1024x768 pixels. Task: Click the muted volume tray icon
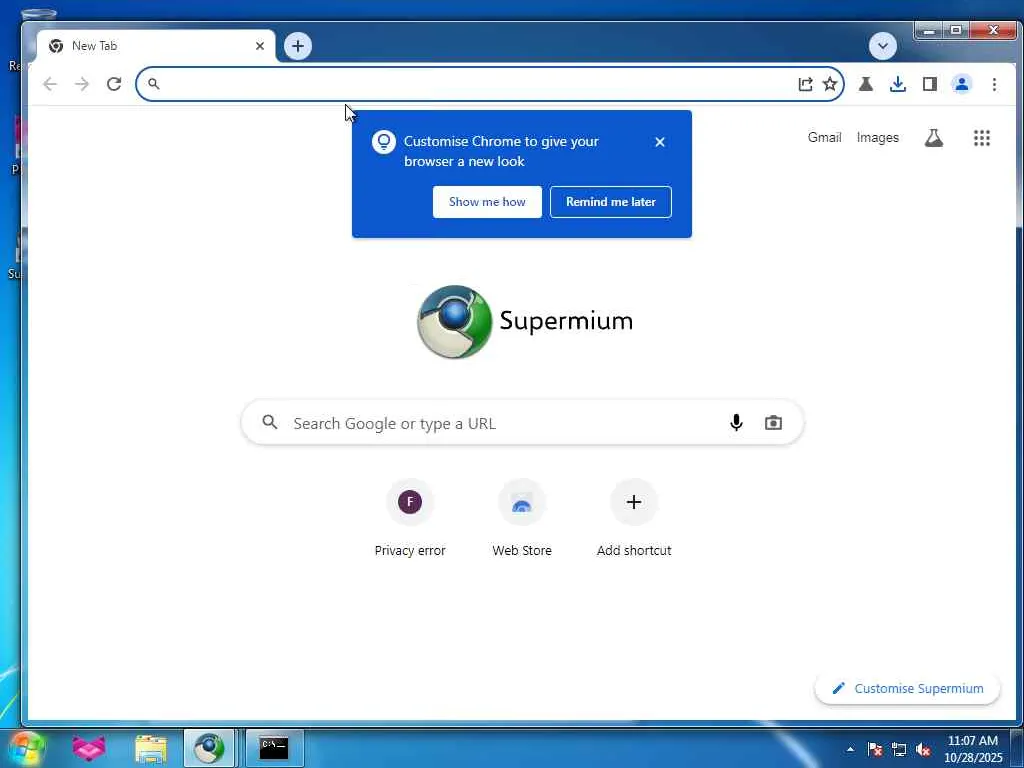tap(923, 750)
